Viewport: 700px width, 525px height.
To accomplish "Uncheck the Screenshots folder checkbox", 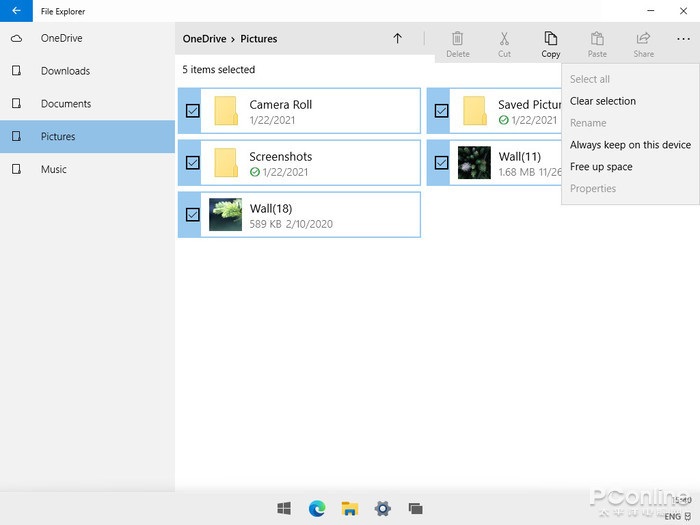I will click(x=193, y=163).
